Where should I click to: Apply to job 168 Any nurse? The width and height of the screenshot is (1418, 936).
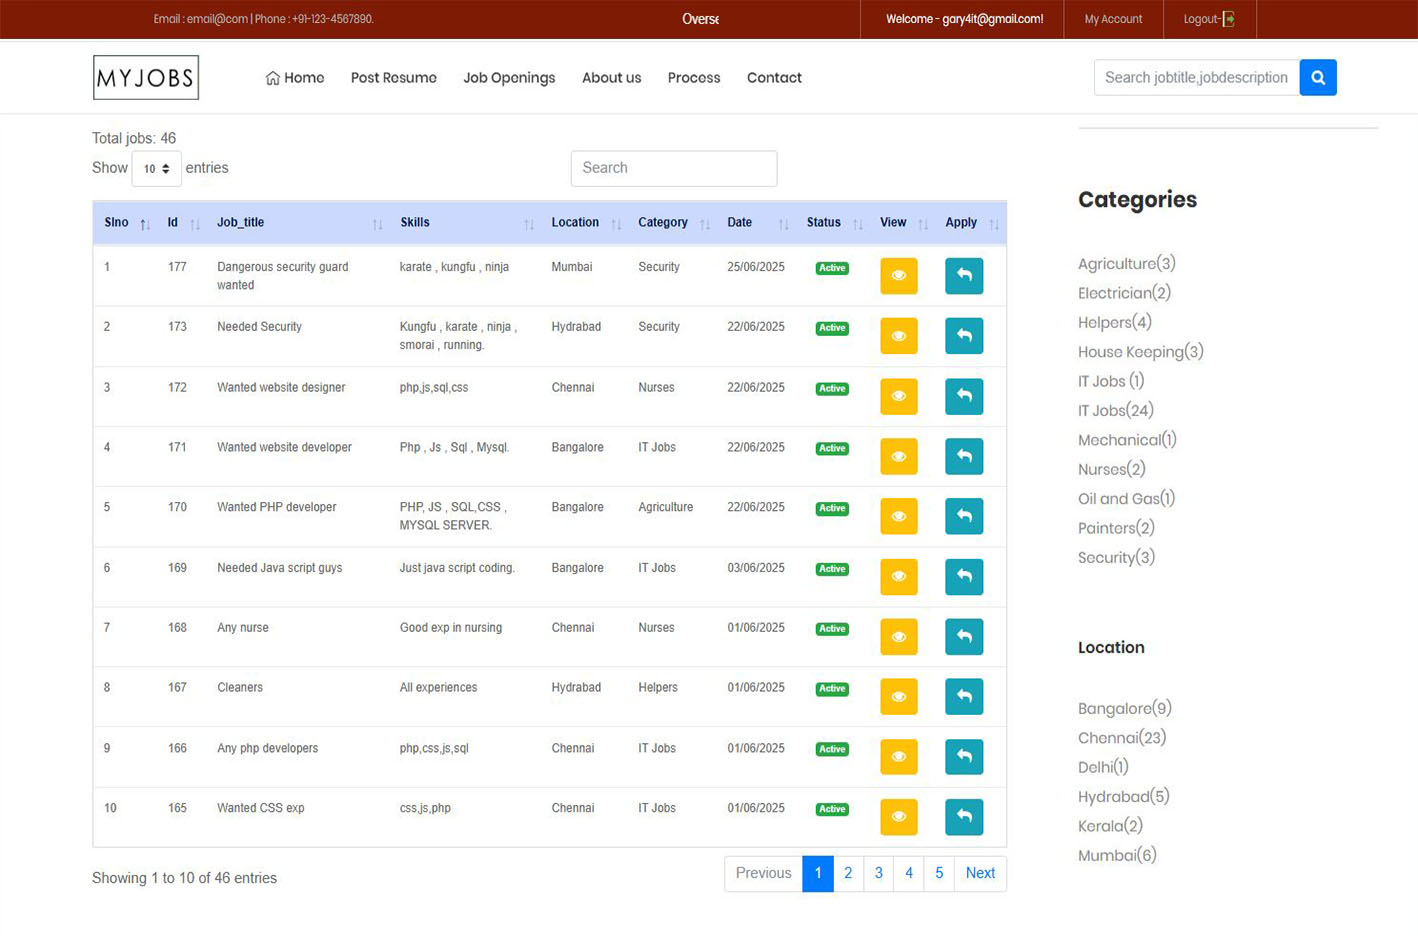(x=964, y=636)
